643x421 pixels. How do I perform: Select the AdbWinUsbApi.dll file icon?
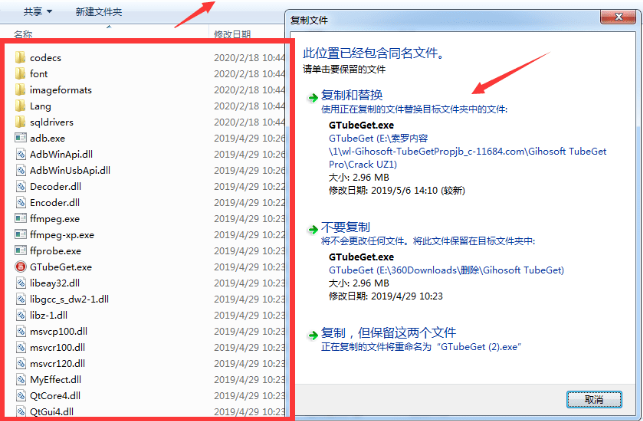point(21,170)
